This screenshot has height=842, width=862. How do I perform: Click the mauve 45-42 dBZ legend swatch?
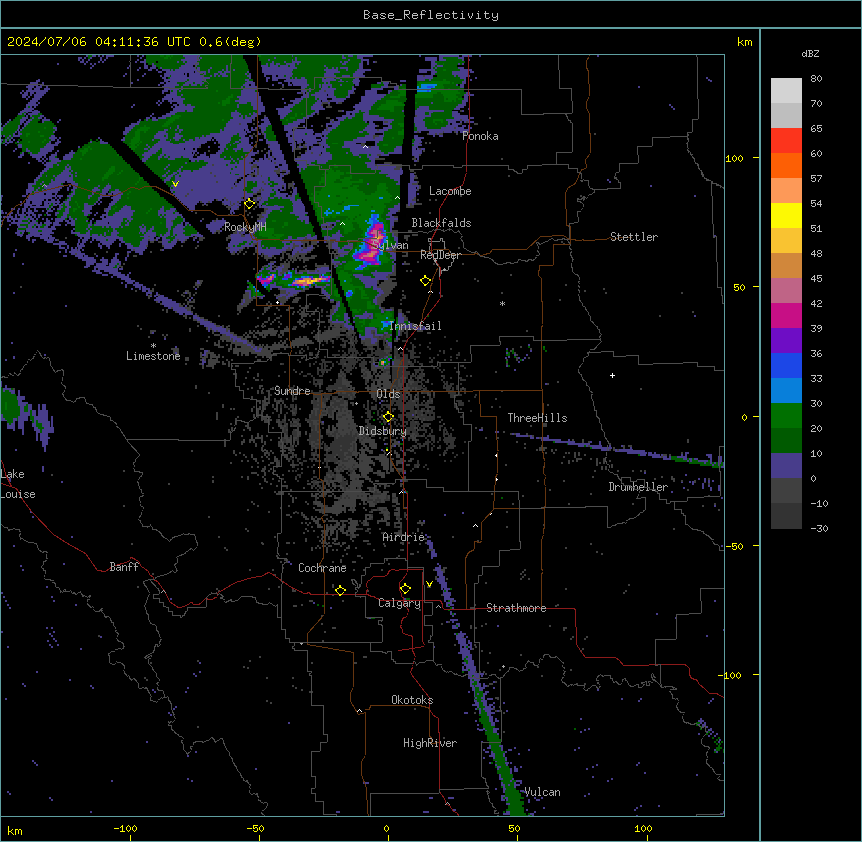pyautogui.click(x=786, y=291)
